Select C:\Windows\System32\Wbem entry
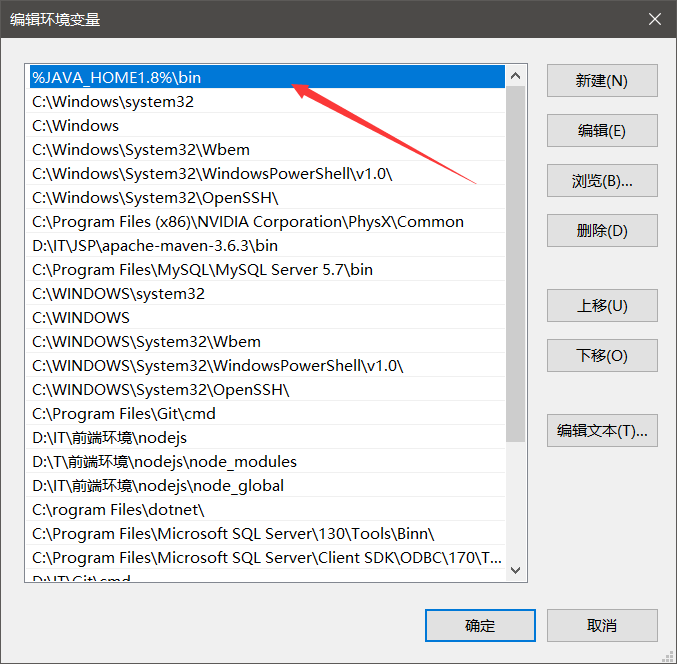The image size is (677, 664). (x=267, y=149)
